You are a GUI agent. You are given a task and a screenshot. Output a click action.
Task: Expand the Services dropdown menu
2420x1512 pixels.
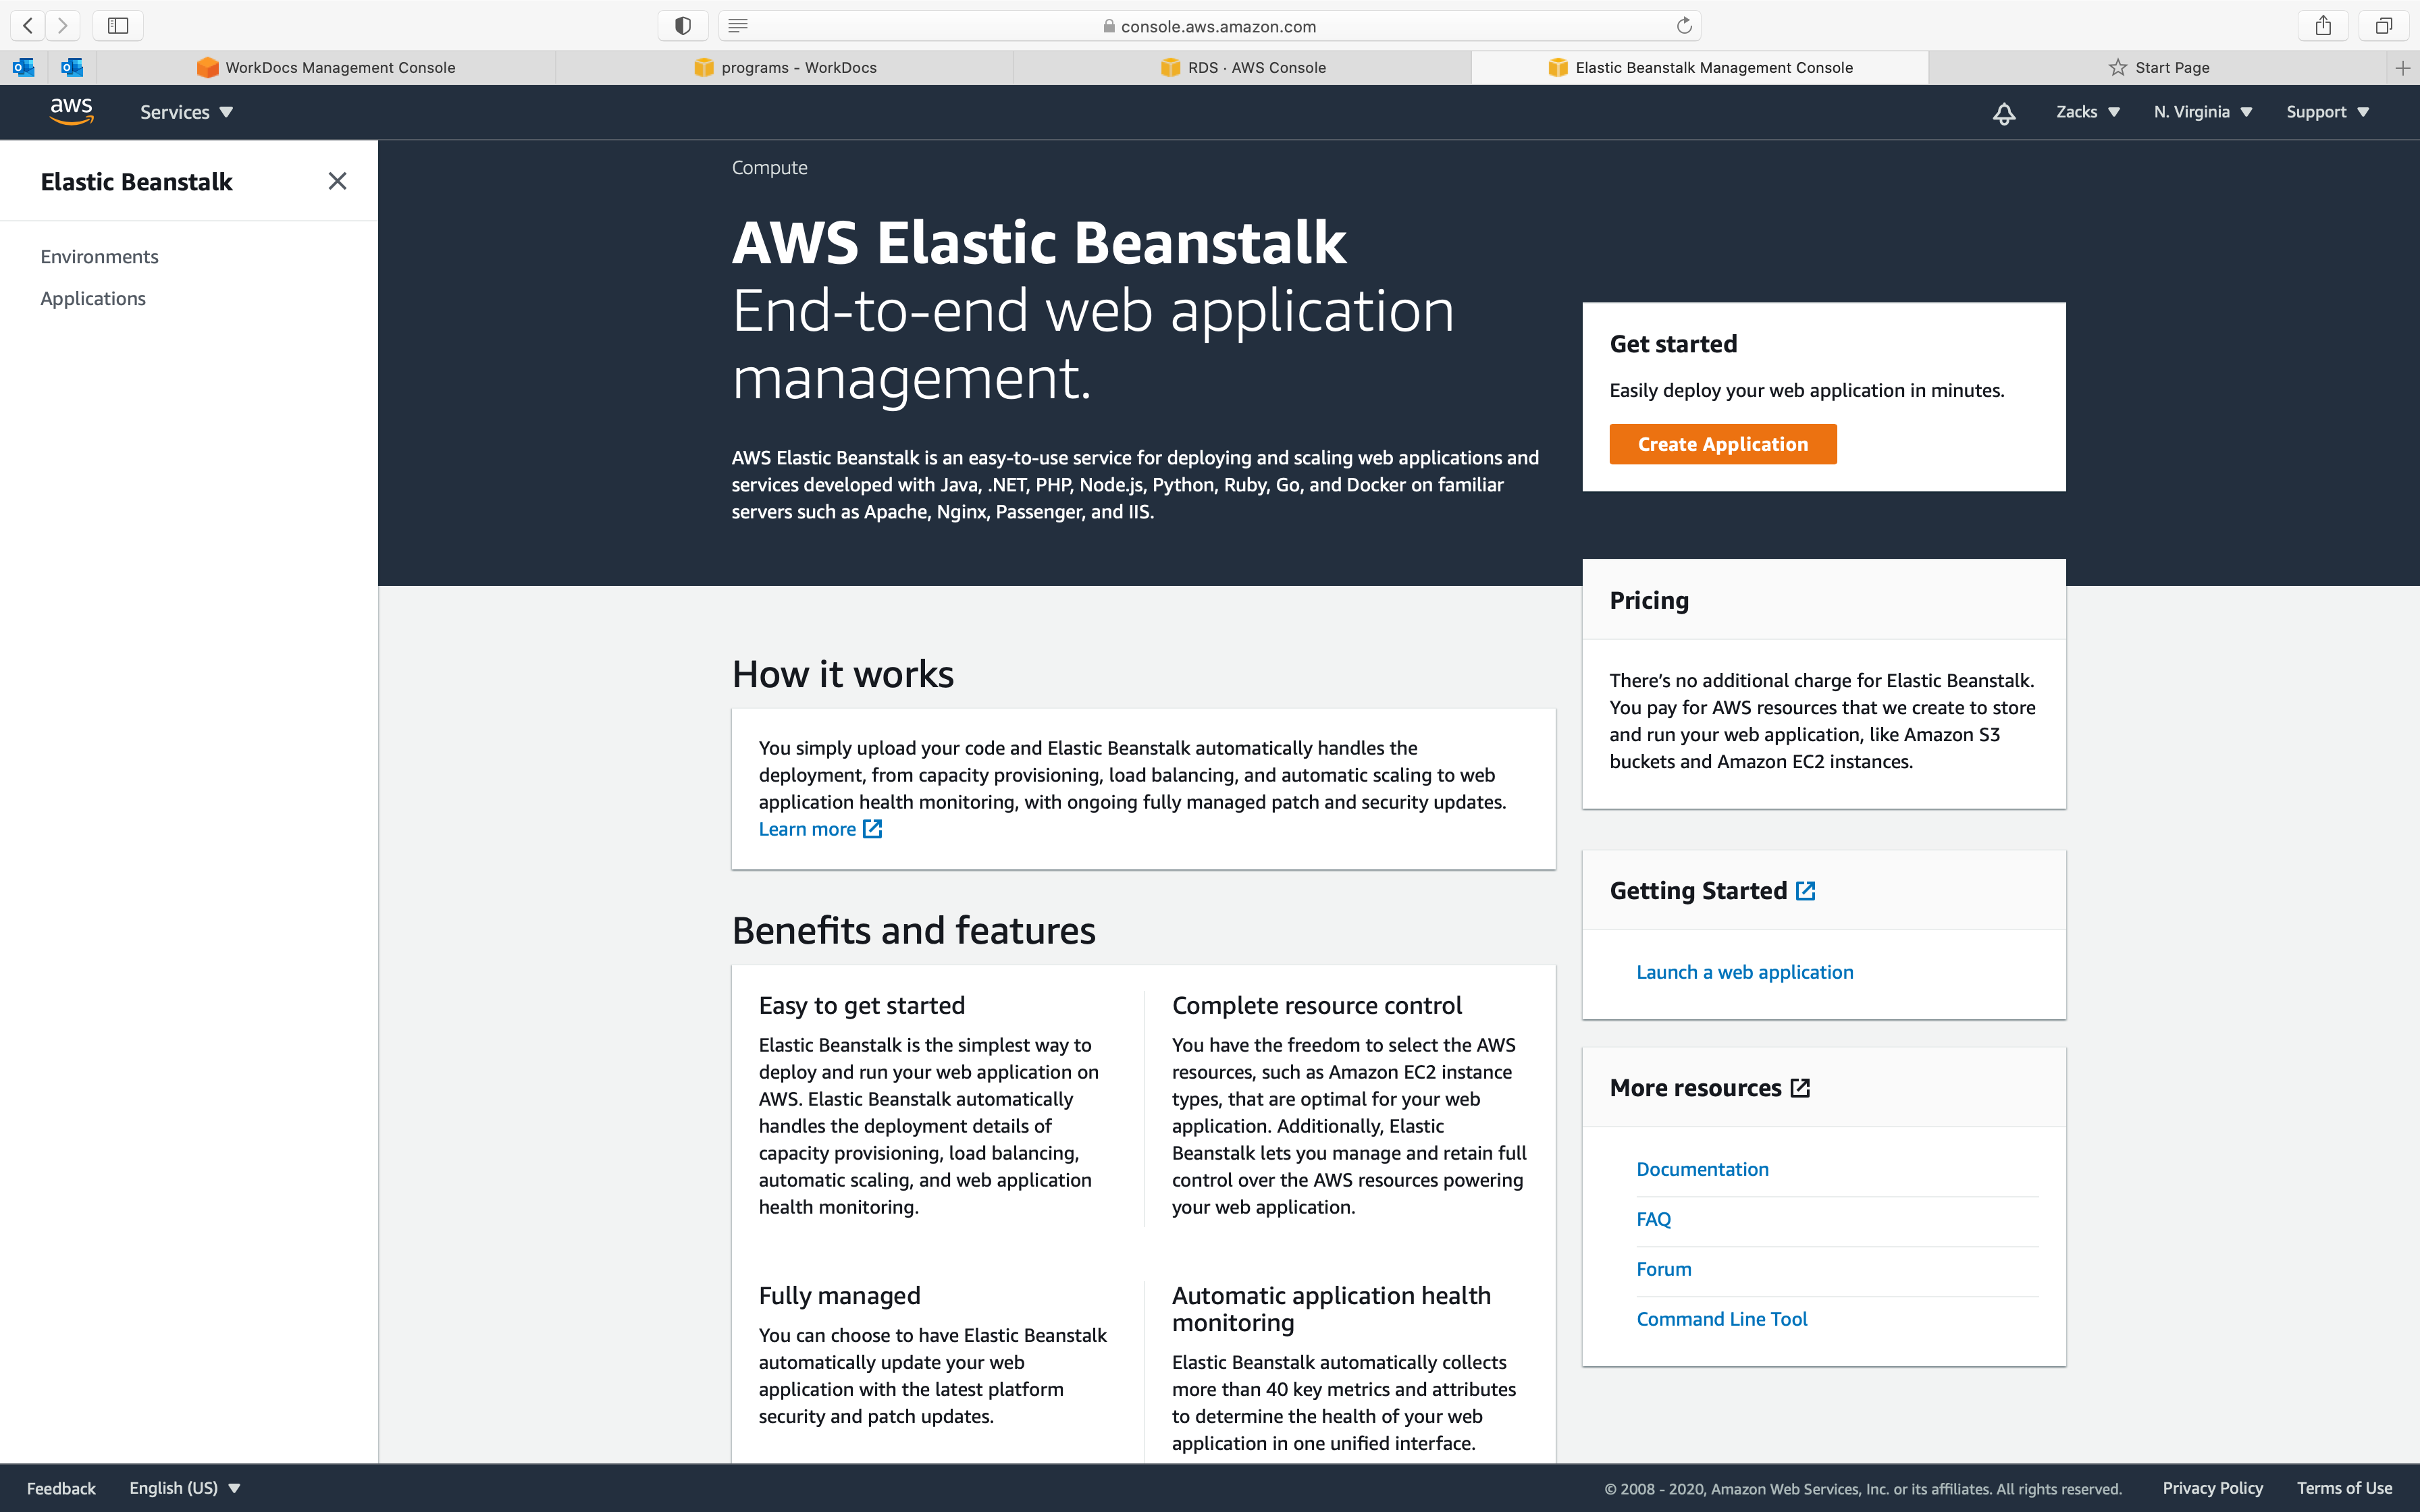point(186,112)
